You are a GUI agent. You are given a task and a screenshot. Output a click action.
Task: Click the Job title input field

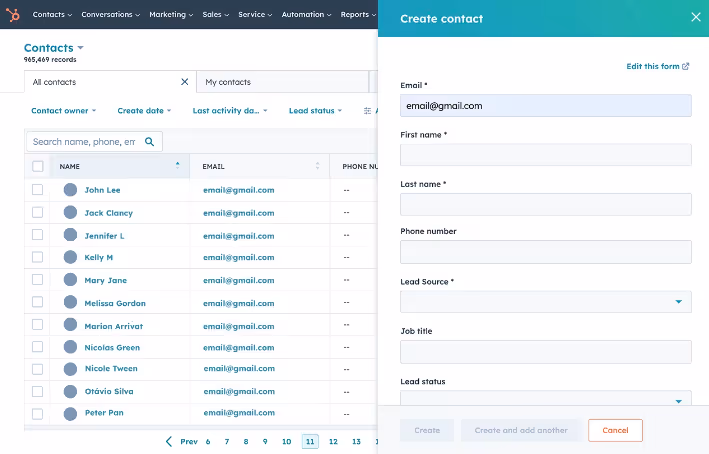point(545,352)
